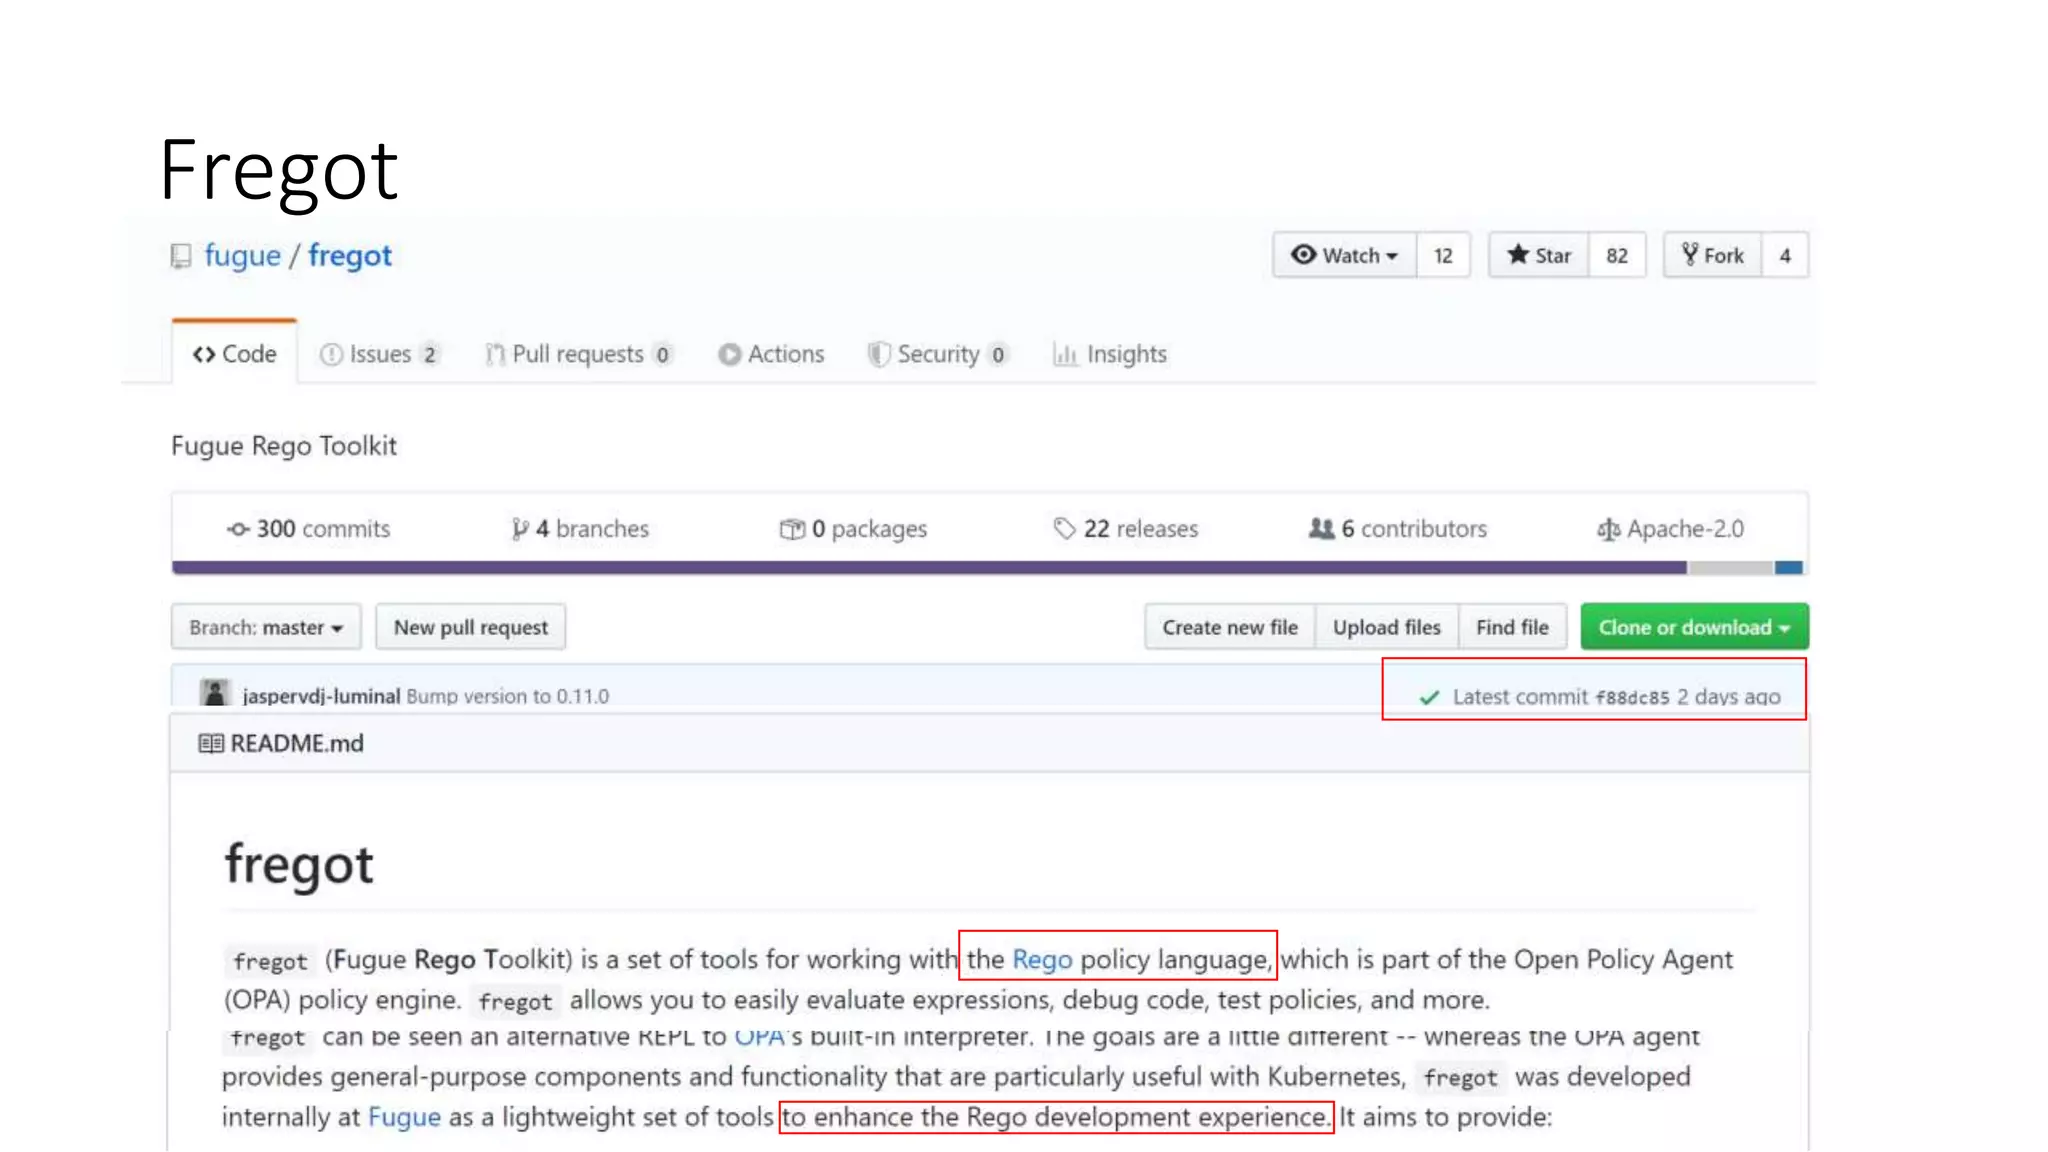Expand the Clone or download dropdown
The width and height of the screenshot is (2048, 1152).
click(1694, 628)
